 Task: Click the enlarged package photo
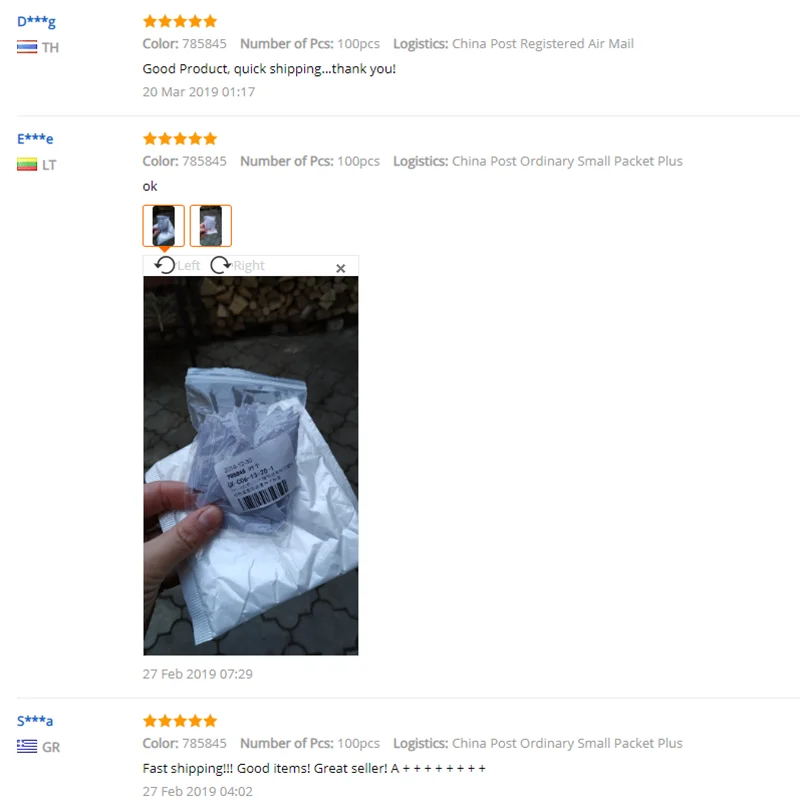251,465
